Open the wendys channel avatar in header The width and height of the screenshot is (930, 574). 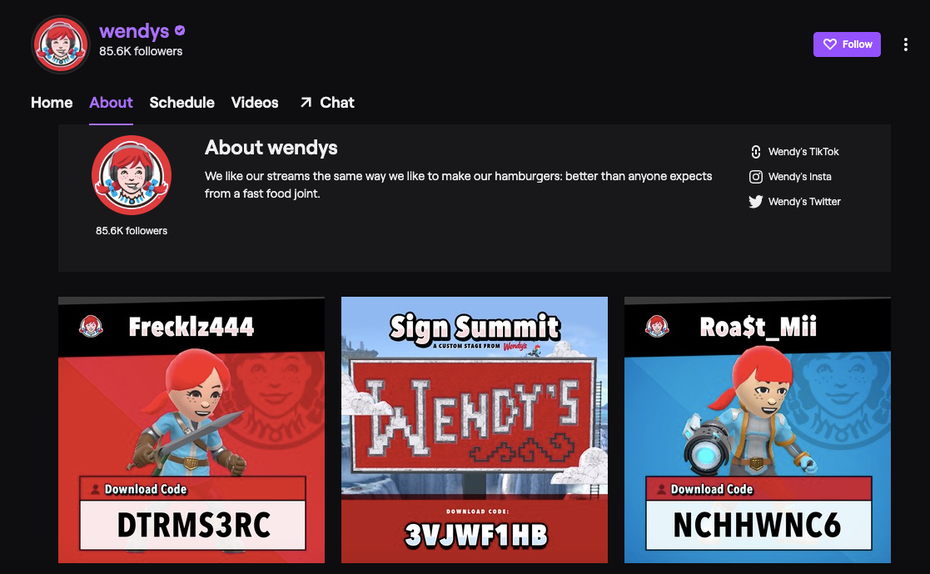(60, 44)
